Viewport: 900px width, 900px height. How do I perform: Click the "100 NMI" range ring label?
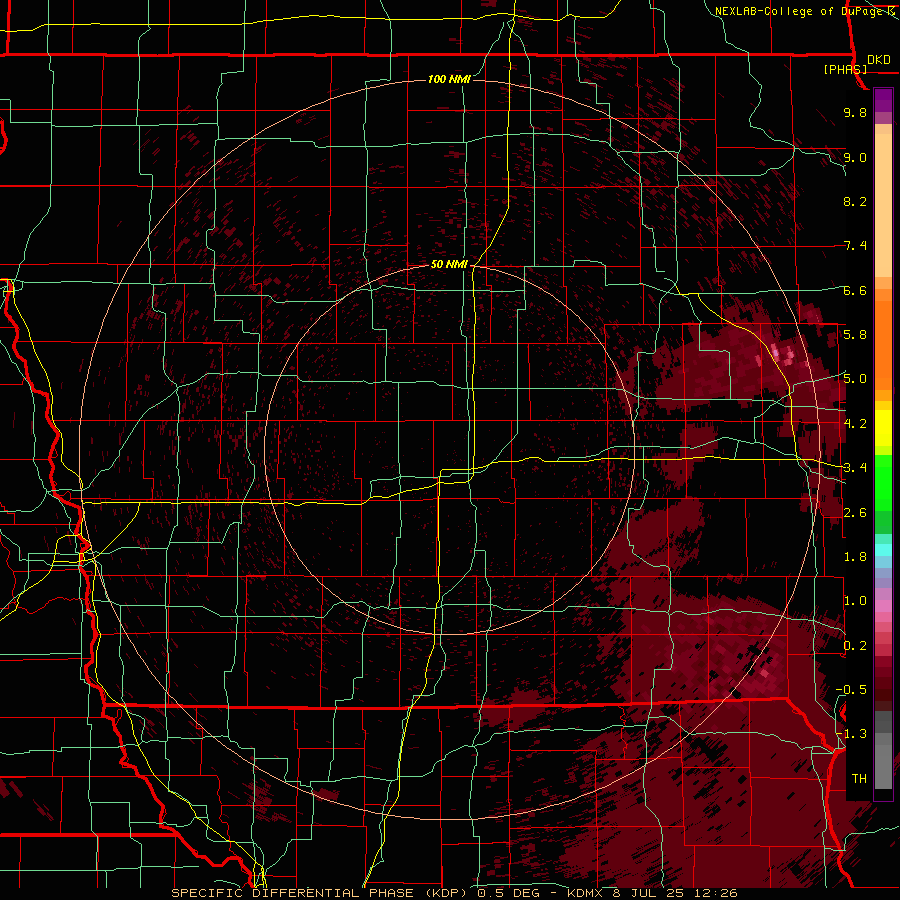pos(449,79)
